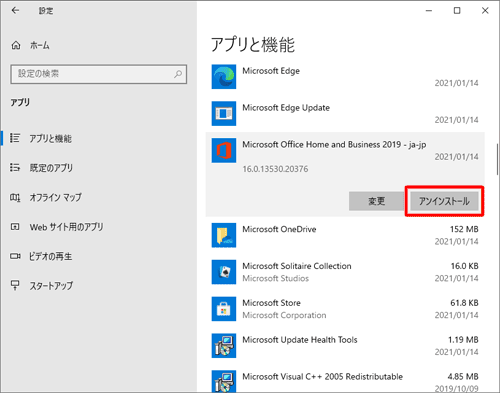The width and height of the screenshot is (500, 393).
Task: Click the Microsoft Office app icon
Action: click(224, 150)
